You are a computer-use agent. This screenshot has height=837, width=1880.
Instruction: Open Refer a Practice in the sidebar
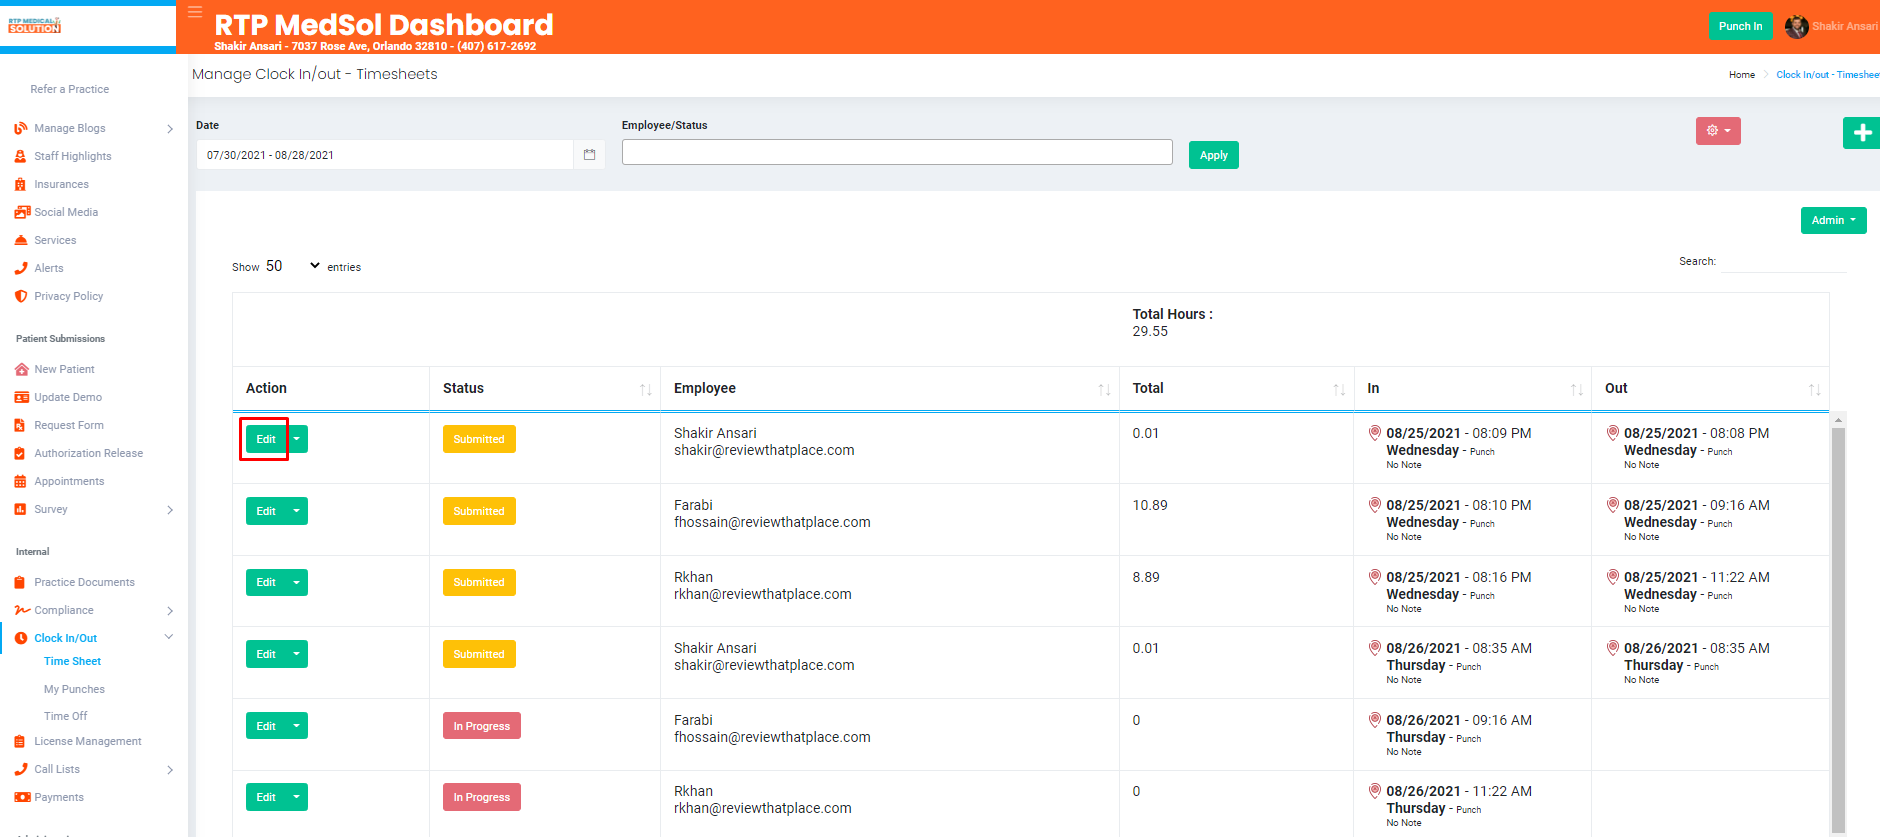click(x=70, y=89)
